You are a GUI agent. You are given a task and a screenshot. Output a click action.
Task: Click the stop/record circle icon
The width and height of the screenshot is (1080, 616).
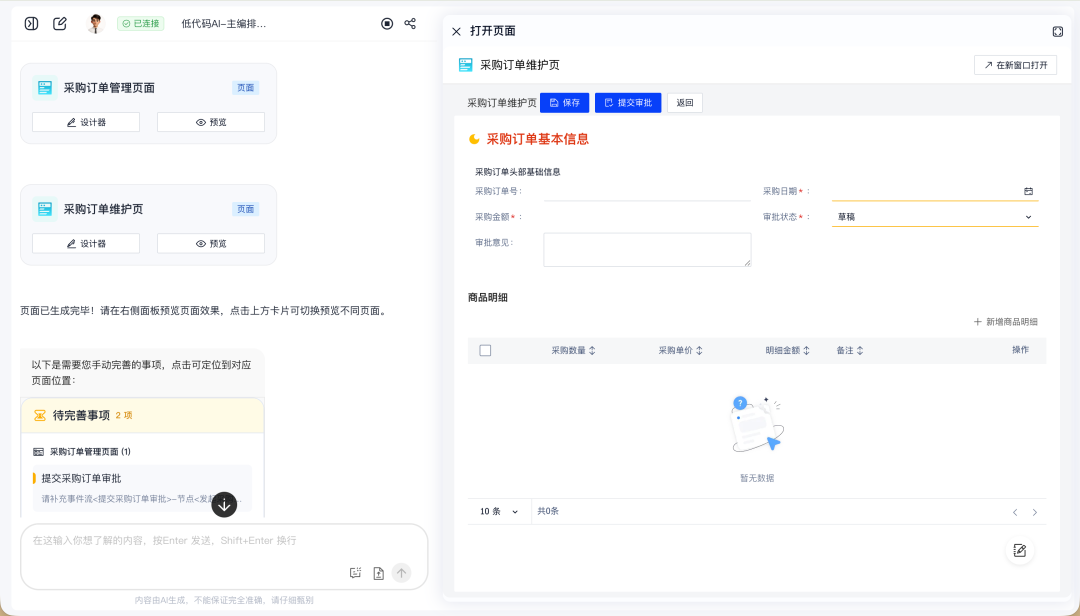387,23
